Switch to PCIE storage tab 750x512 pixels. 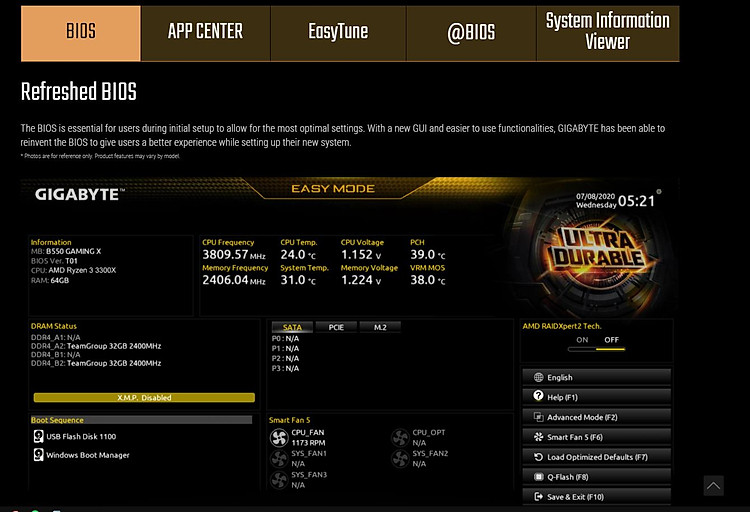336,327
